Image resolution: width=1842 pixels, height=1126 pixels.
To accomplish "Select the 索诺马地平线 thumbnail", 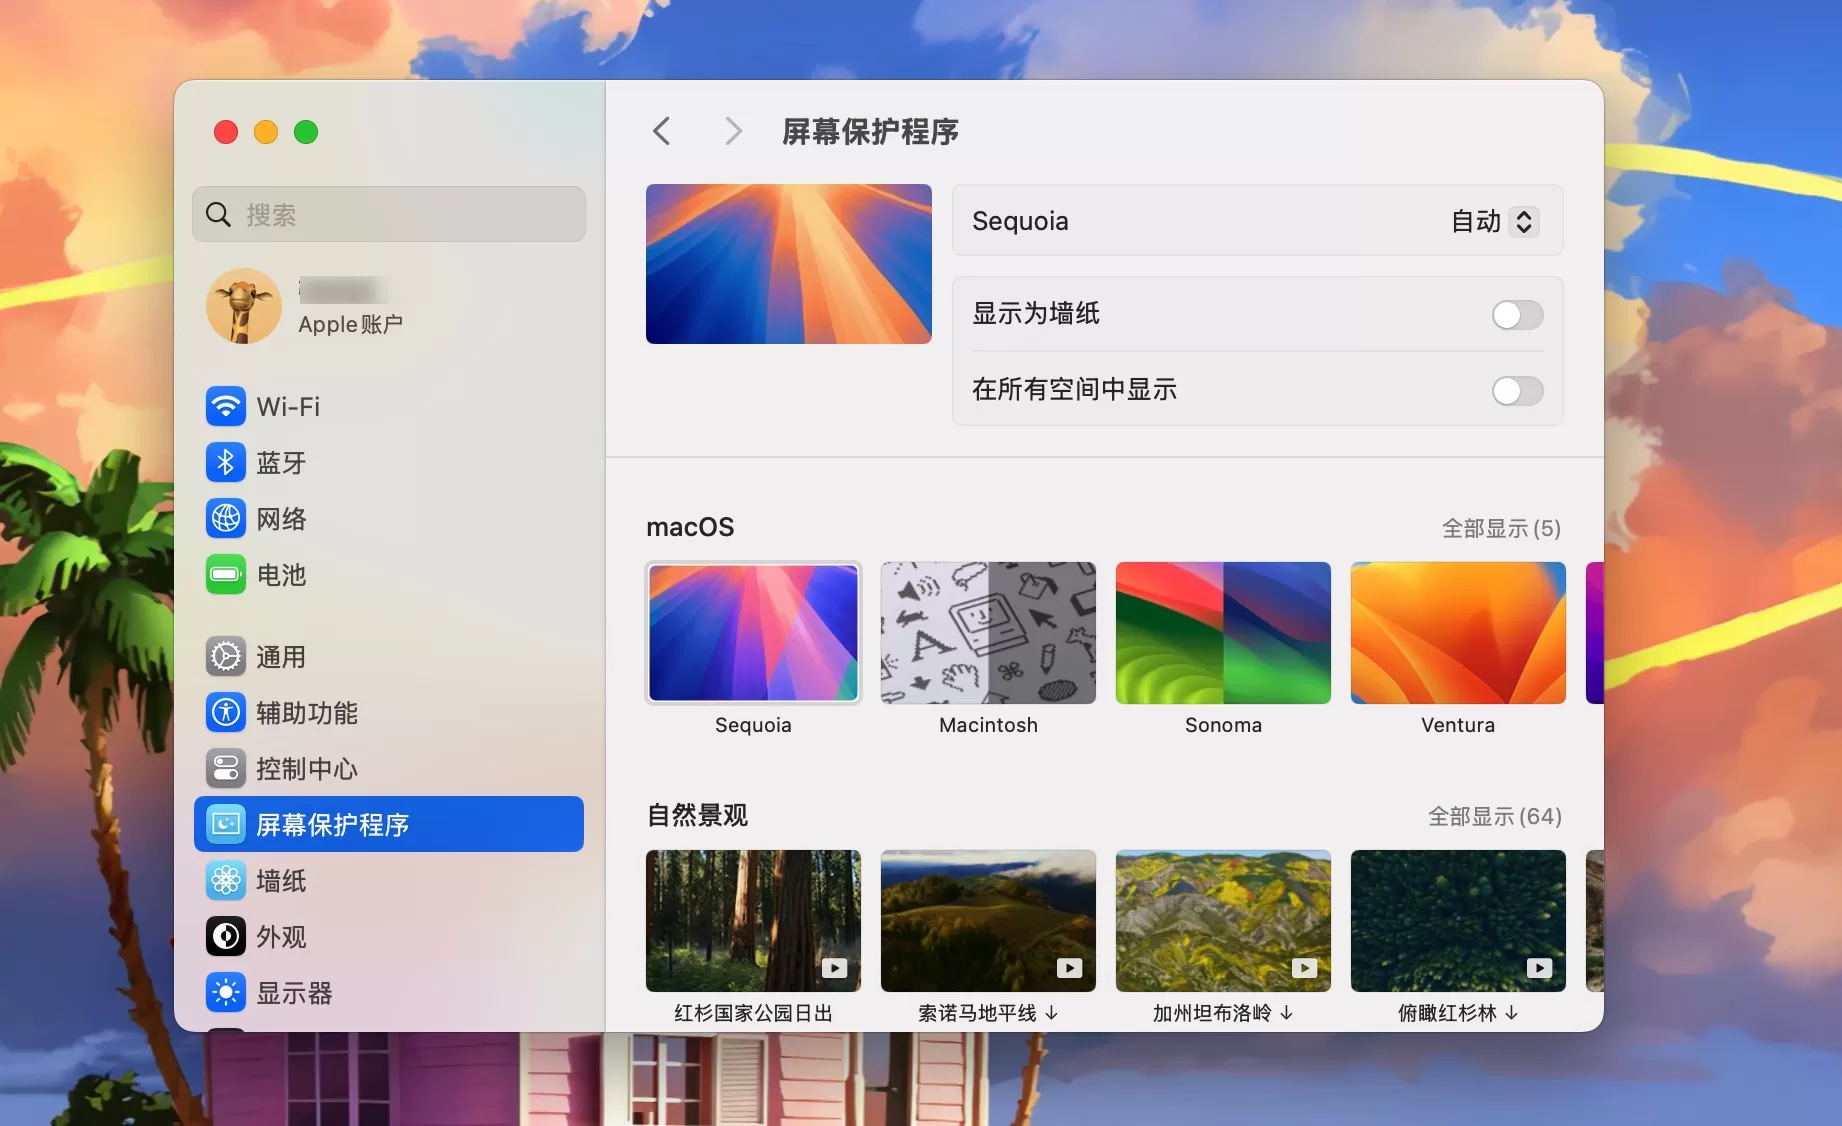I will [x=988, y=921].
